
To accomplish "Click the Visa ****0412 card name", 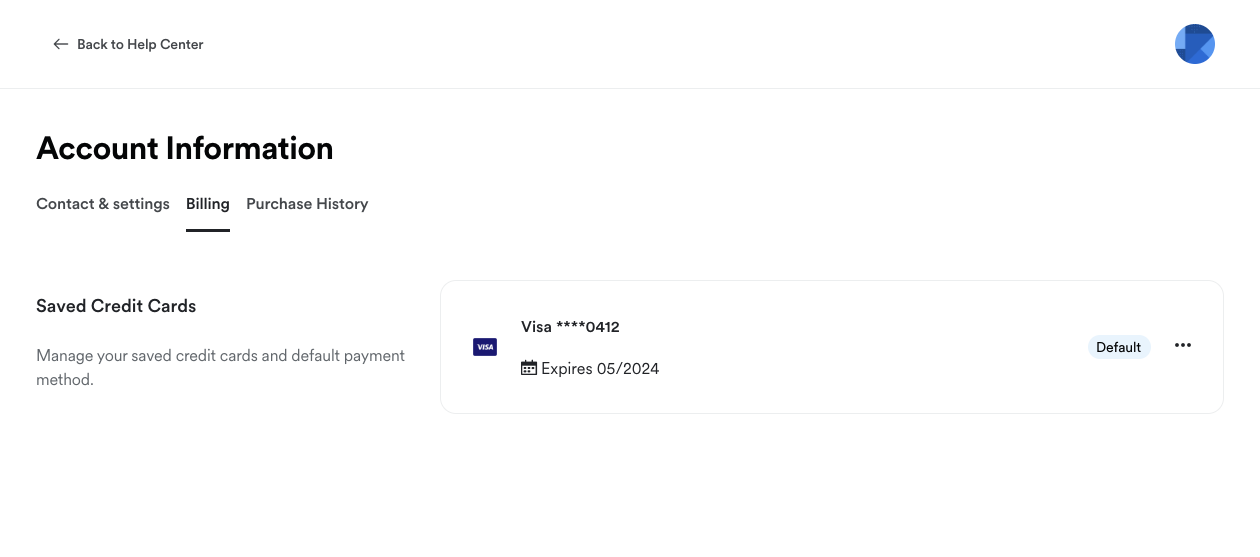I will 570,327.
